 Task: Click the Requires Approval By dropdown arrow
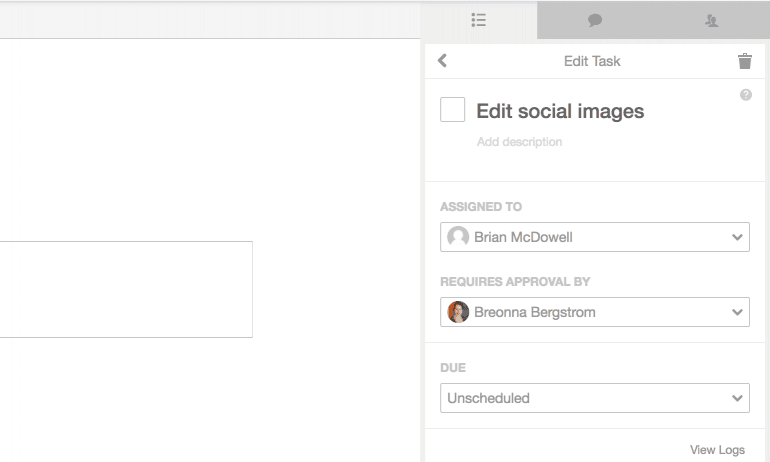[x=737, y=312]
